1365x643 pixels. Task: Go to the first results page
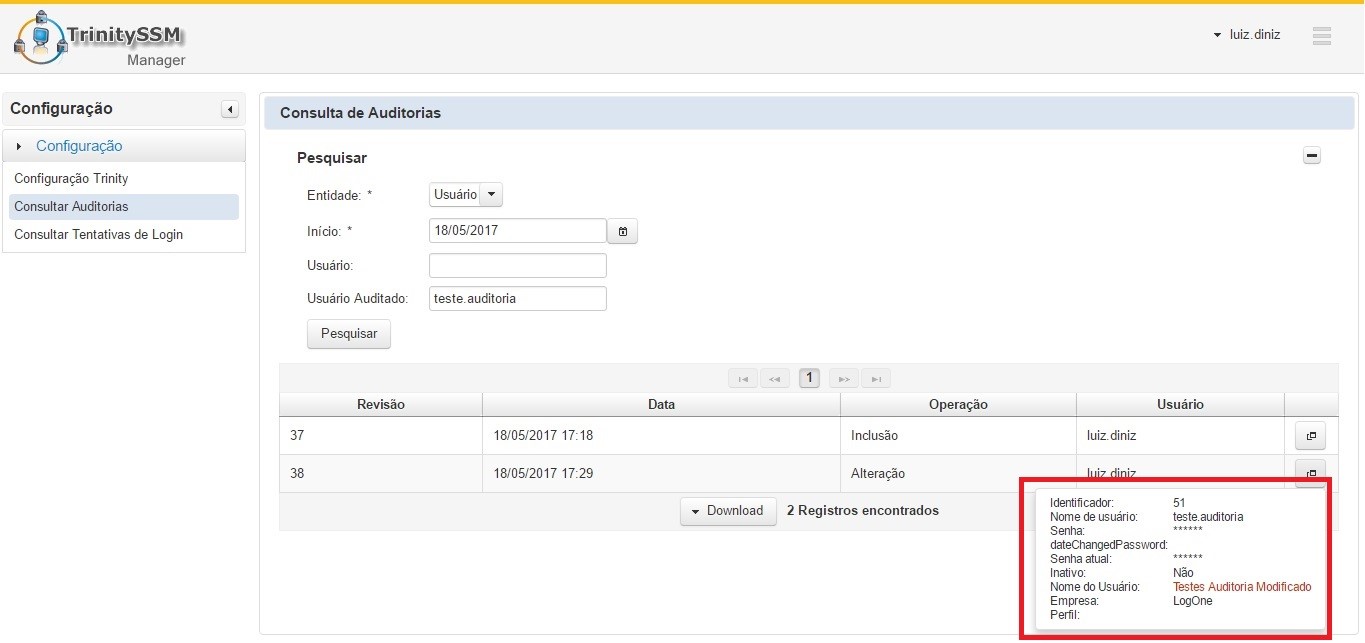click(743, 379)
